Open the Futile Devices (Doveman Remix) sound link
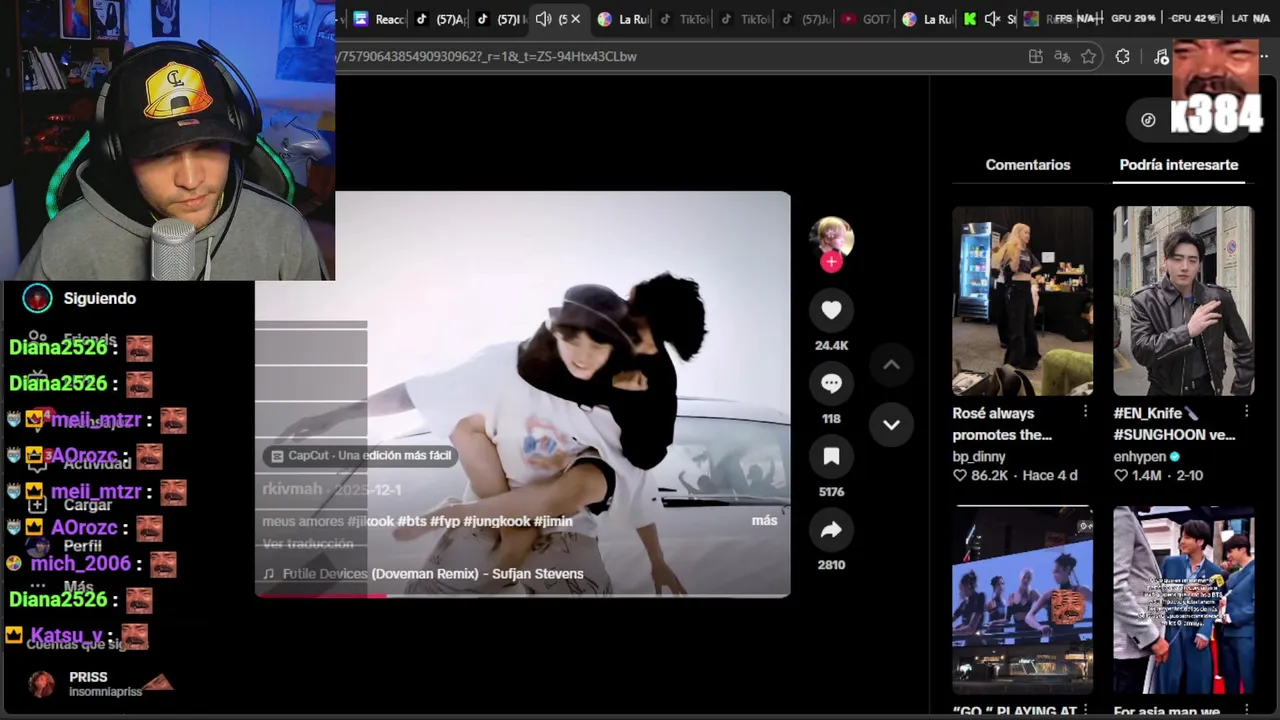The image size is (1280, 720). [433, 574]
